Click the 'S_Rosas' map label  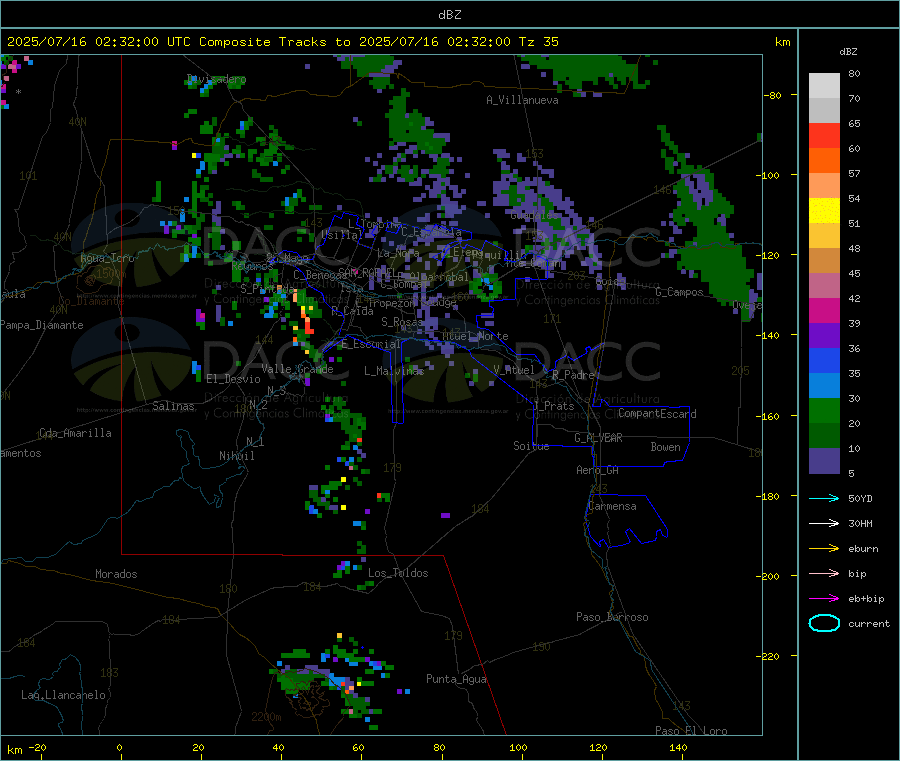[x=402, y=322]
